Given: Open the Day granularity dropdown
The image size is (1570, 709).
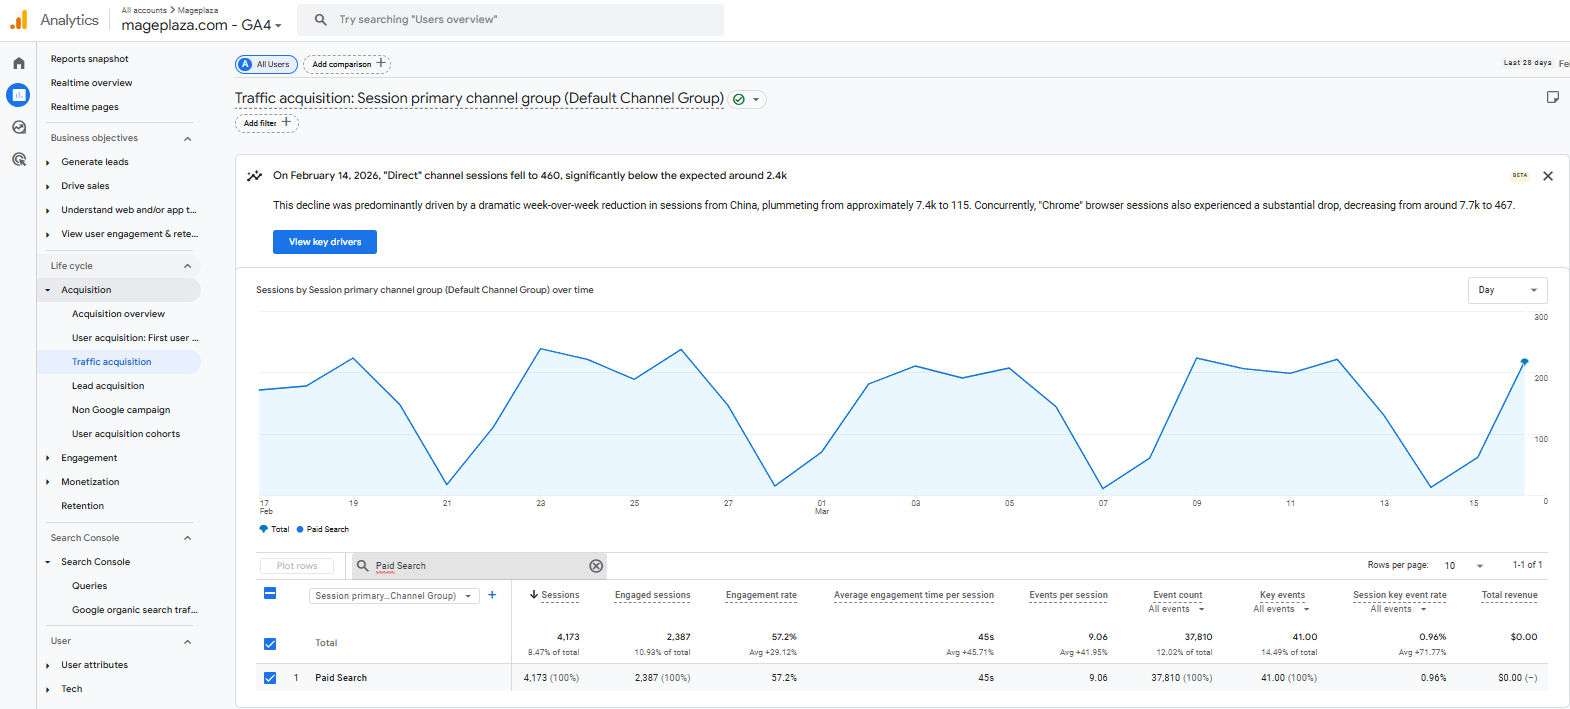Looking at the screenshot, I should [x=1507, y=290].
